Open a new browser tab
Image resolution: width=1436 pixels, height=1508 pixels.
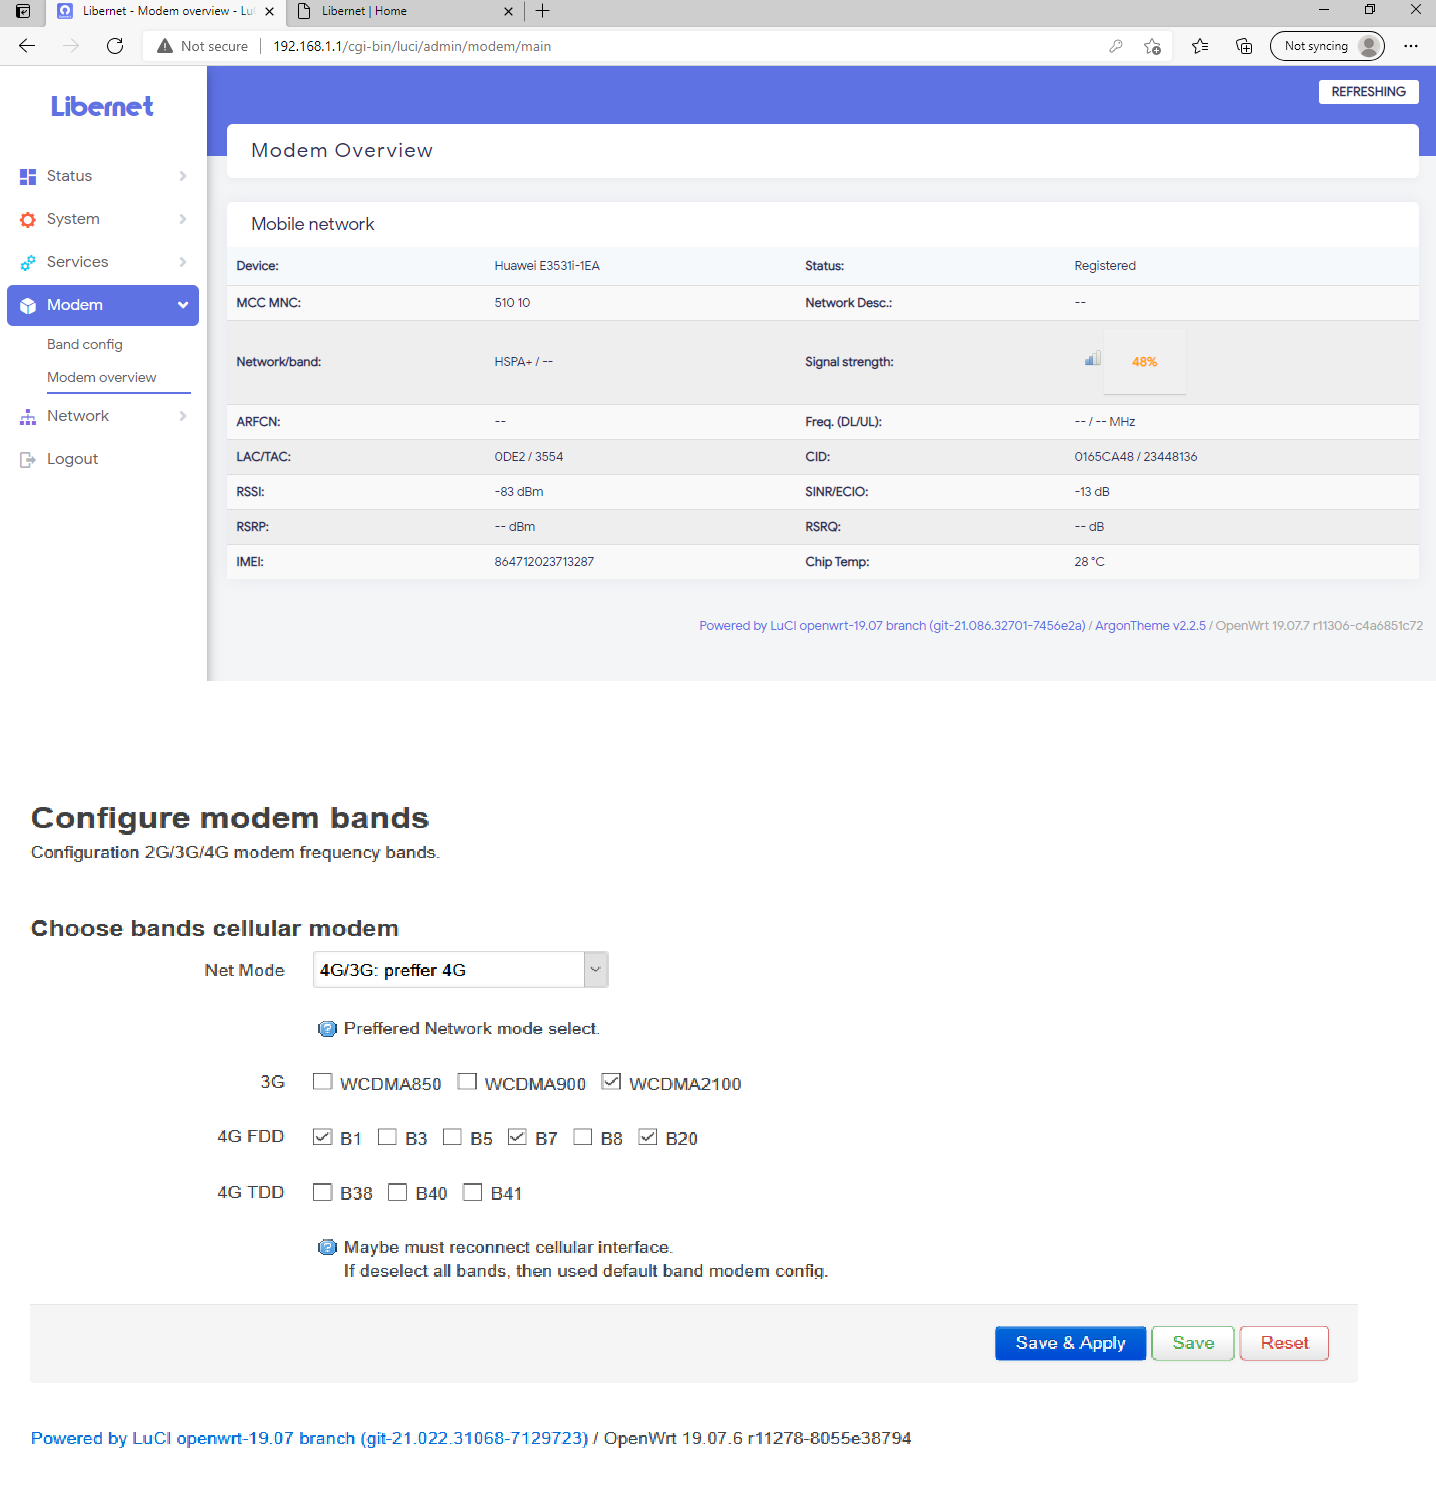(x=542, y=11)
